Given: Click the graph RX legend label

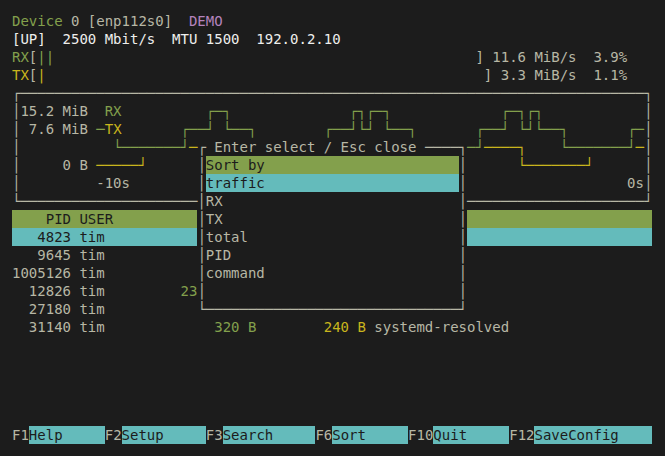Looking at the screenshot, I should pyautogui.click(x=113, y=112).
